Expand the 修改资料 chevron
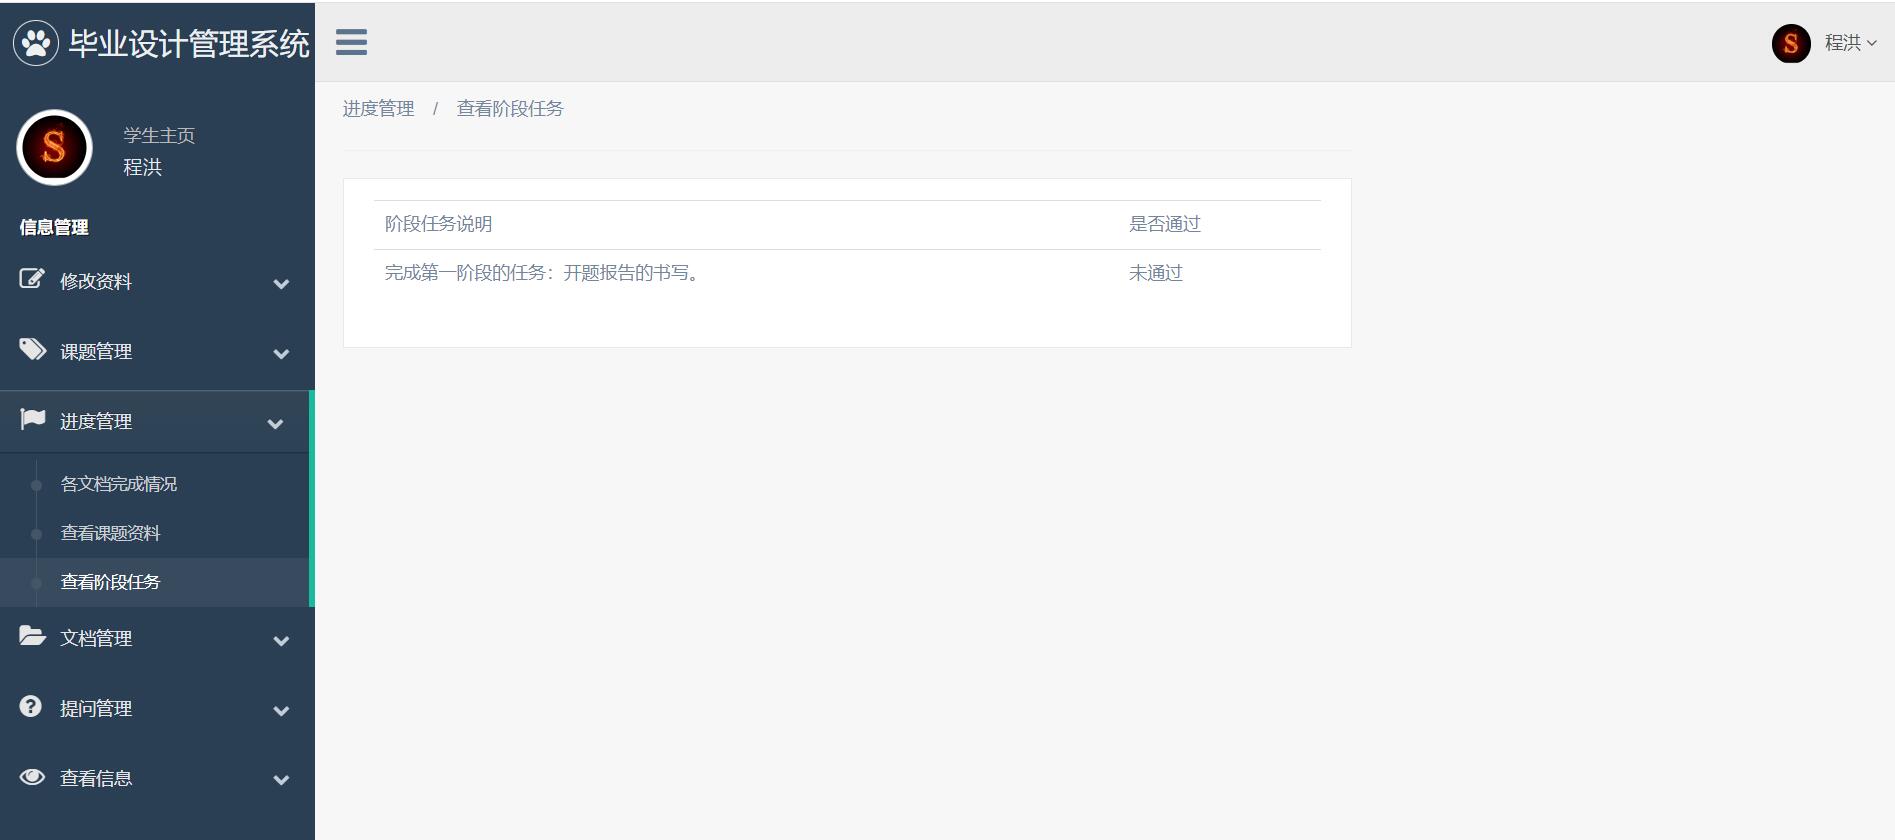1895x840 pixels. click(281, 284)
